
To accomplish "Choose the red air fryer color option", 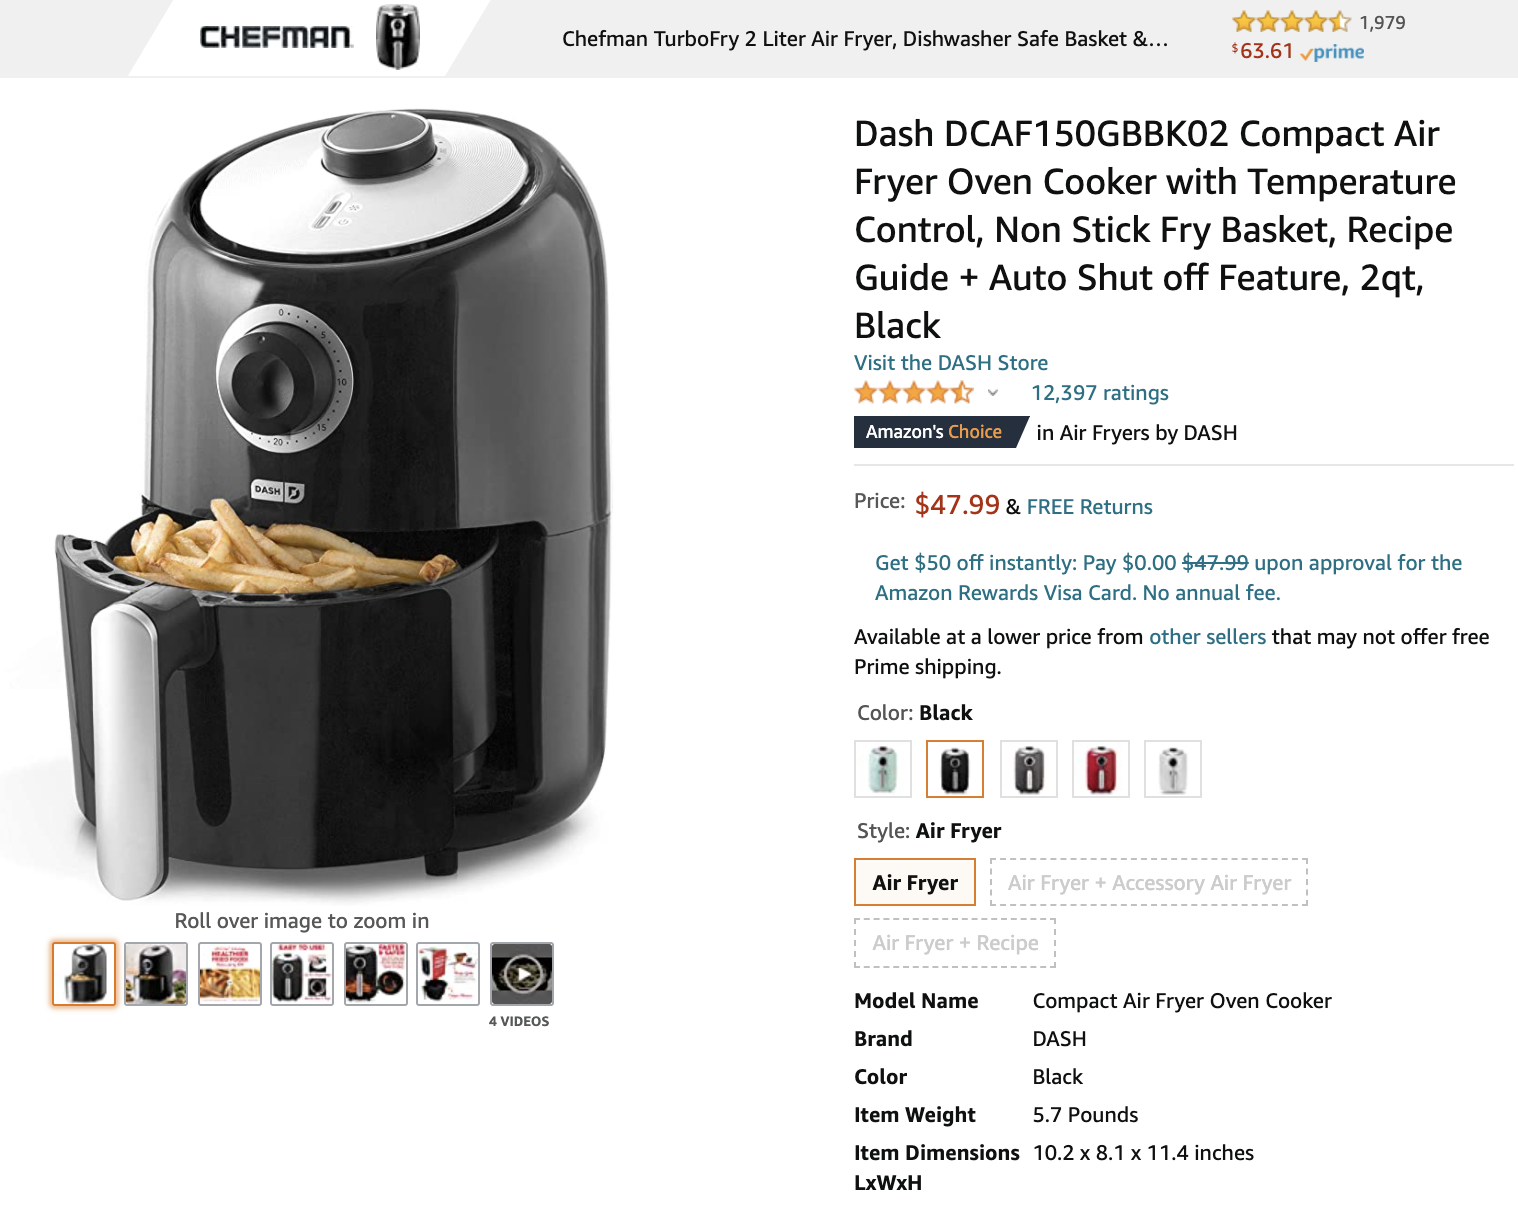I will point(1101,769).
